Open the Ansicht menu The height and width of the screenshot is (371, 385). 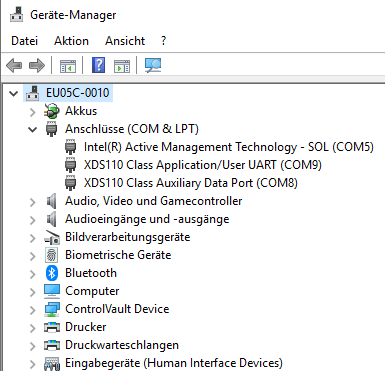coord(125,41)
